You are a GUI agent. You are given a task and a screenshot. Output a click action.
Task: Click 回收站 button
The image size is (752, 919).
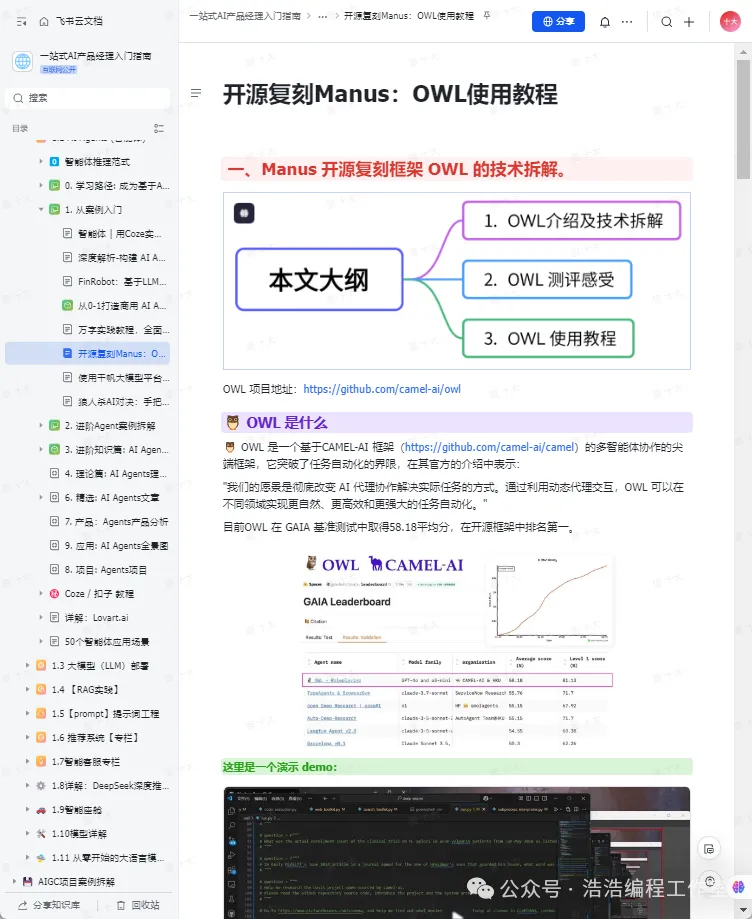click(x=138, y=906)
